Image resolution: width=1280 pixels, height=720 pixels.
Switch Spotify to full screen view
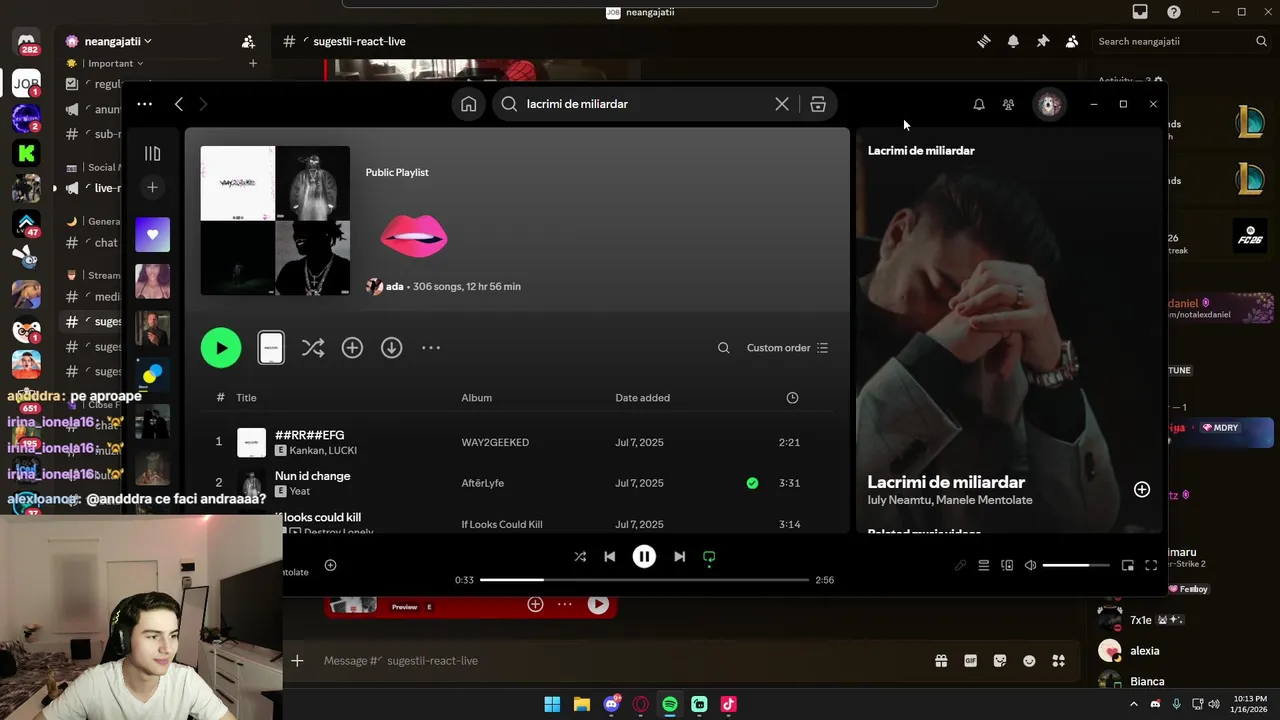coord(1151,565)
